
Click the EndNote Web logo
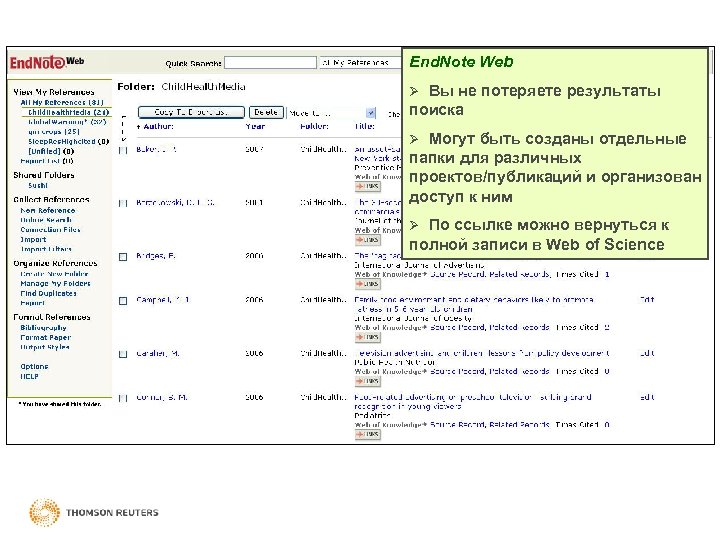tap(47, 62)
